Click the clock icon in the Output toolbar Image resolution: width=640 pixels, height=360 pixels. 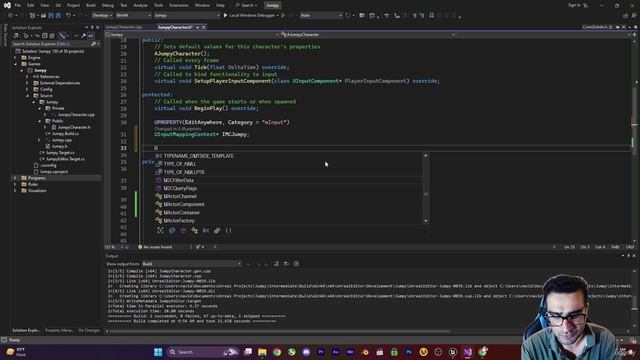[296, 264]
